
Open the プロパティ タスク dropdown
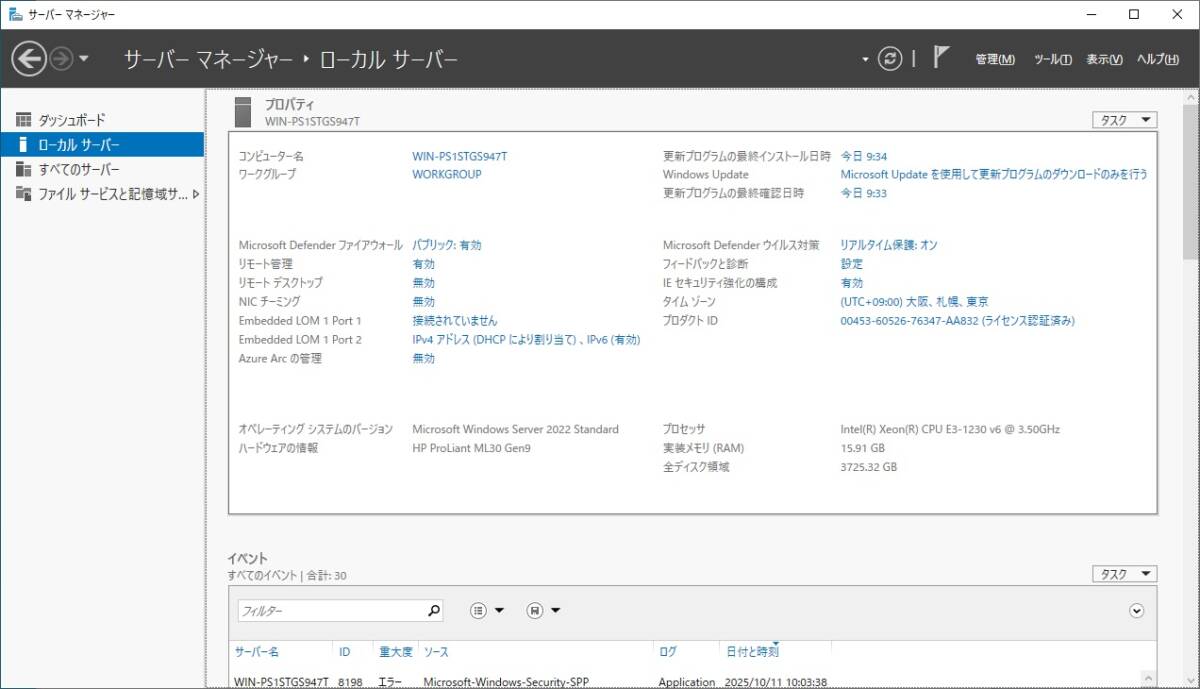click(x=1124, y=120)
